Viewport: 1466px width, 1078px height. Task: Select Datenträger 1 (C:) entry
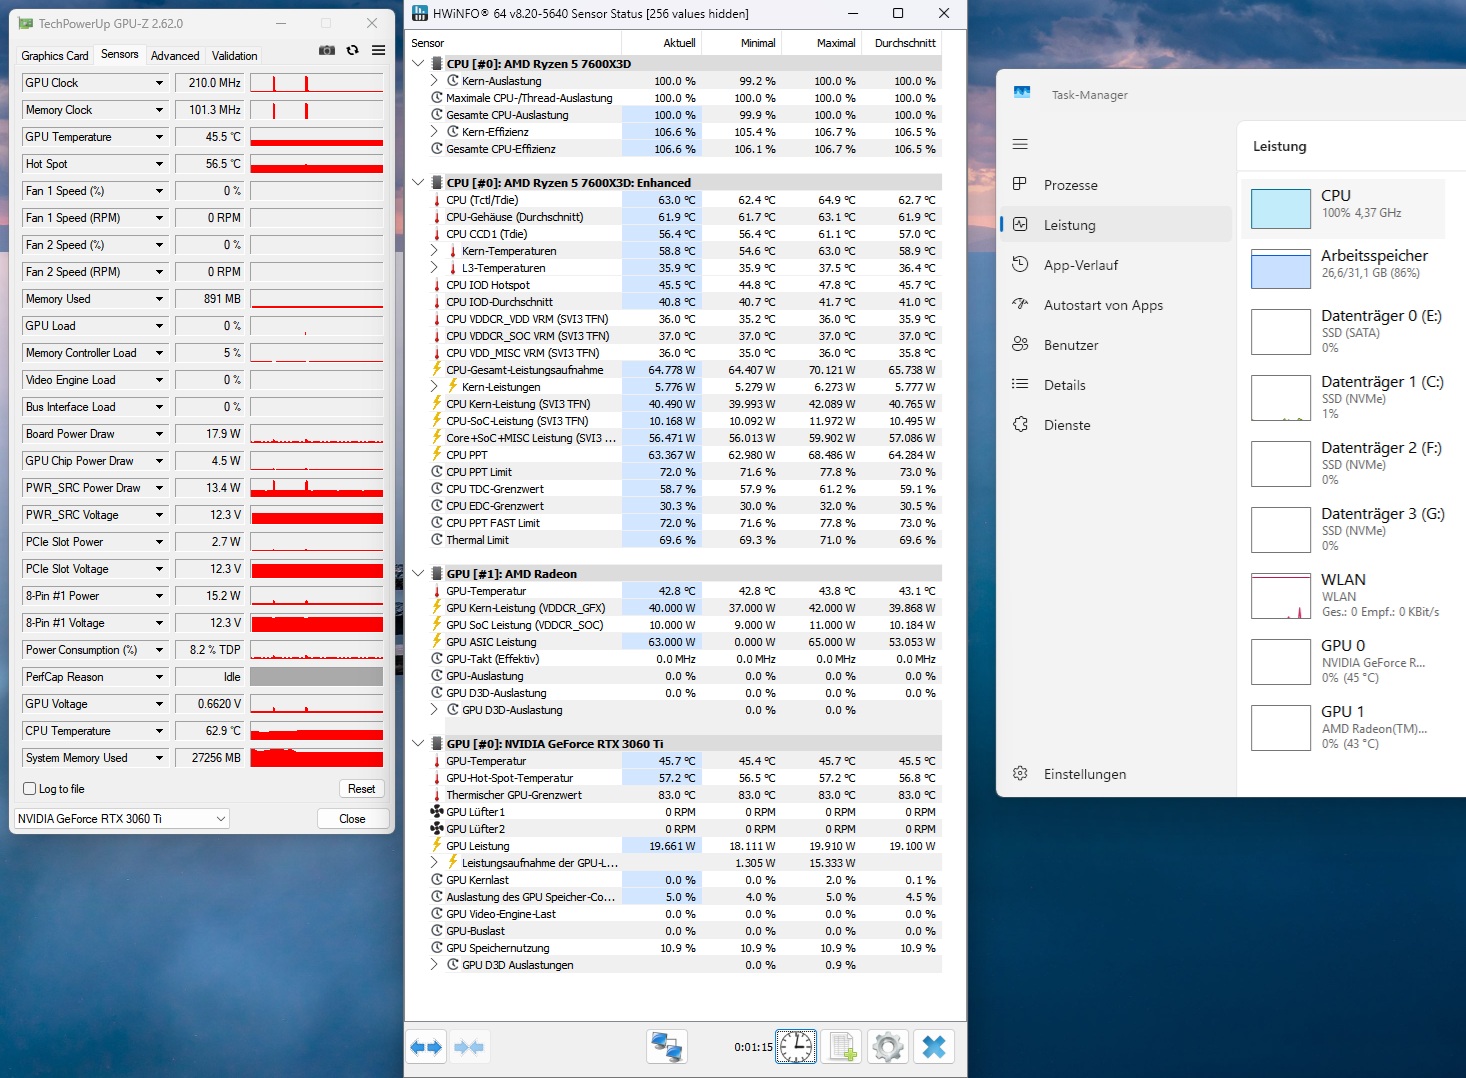[x=1345, y=398]
